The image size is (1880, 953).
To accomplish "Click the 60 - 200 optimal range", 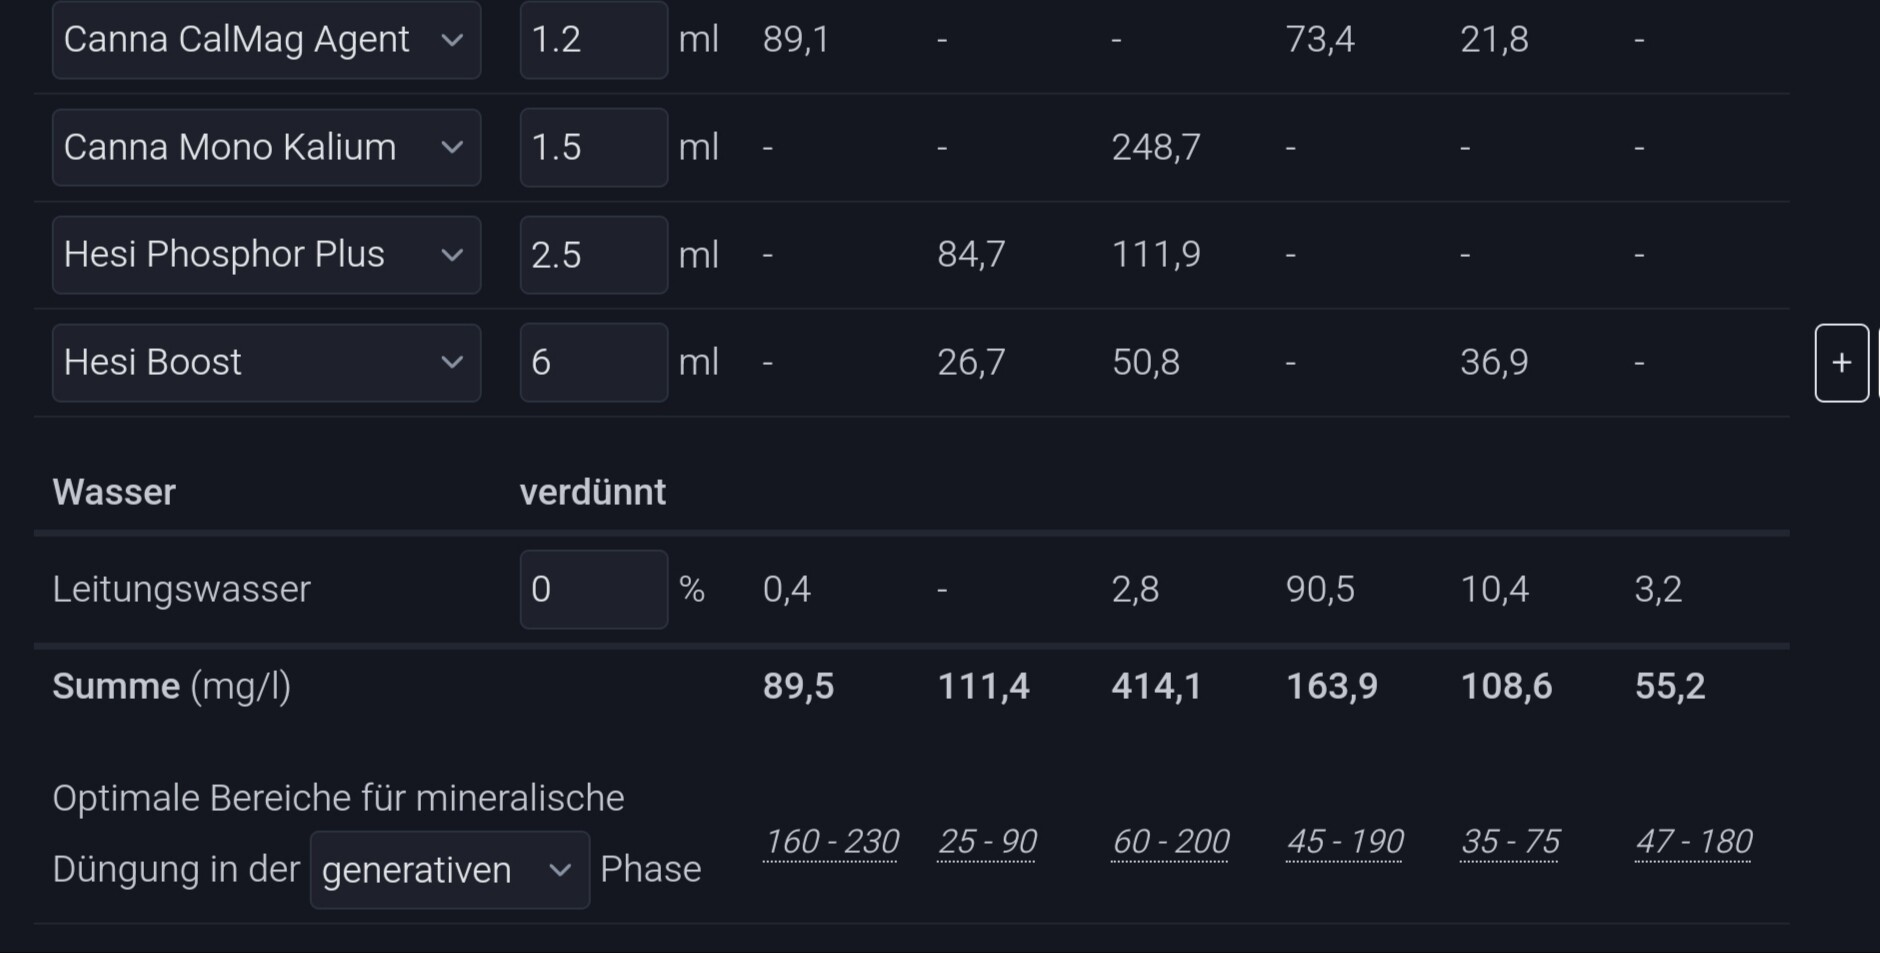I will coord(1169,842).
